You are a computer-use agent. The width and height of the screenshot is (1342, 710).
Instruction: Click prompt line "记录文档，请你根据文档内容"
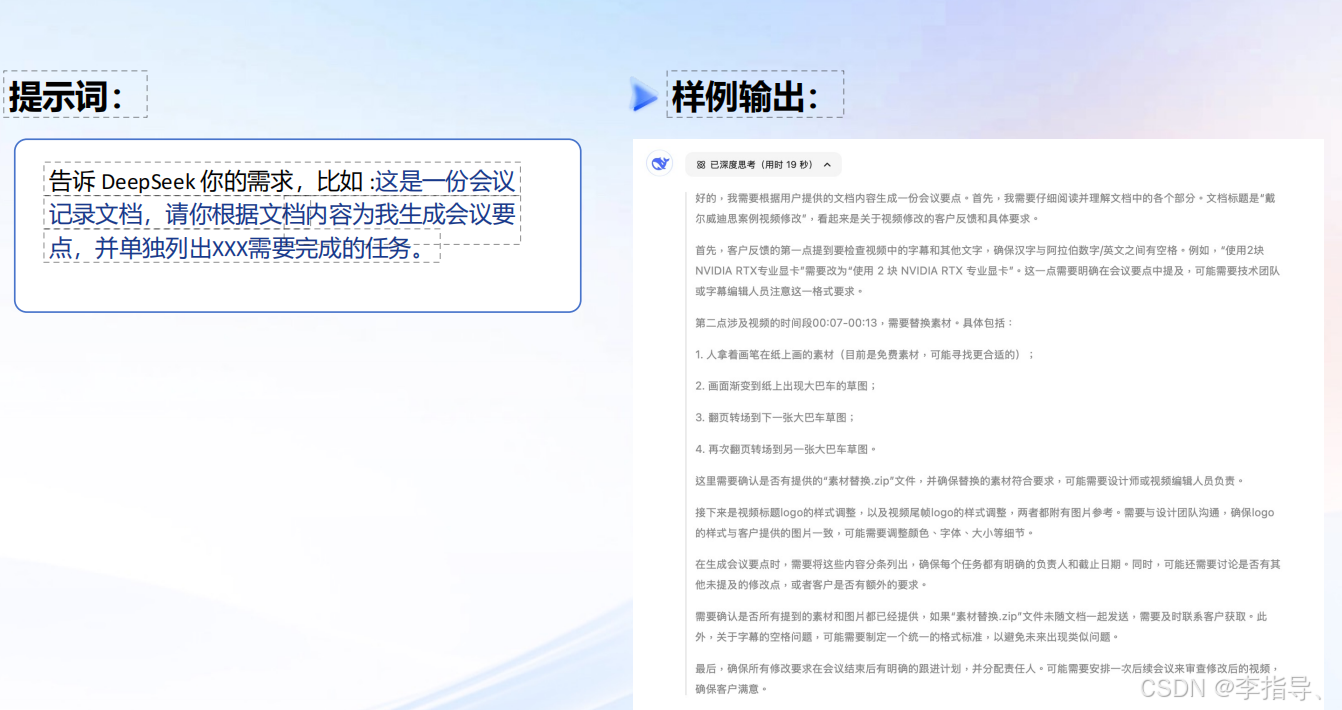[x=282, y=214]
